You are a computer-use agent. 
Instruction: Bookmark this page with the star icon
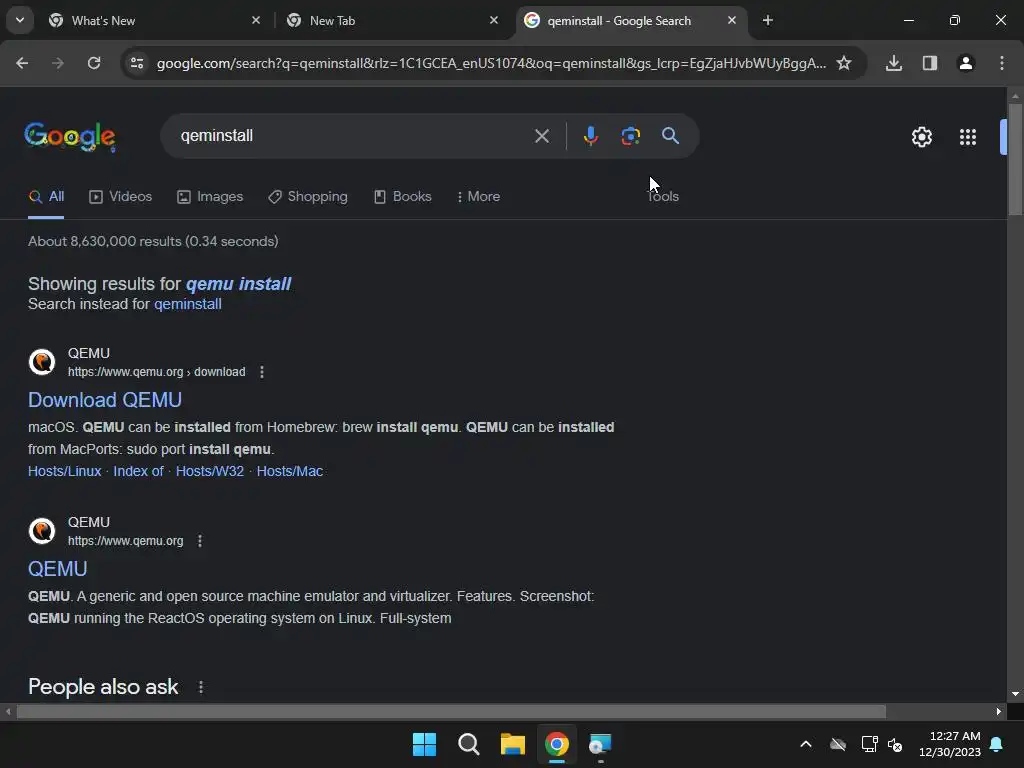click(x=844, y=63)
